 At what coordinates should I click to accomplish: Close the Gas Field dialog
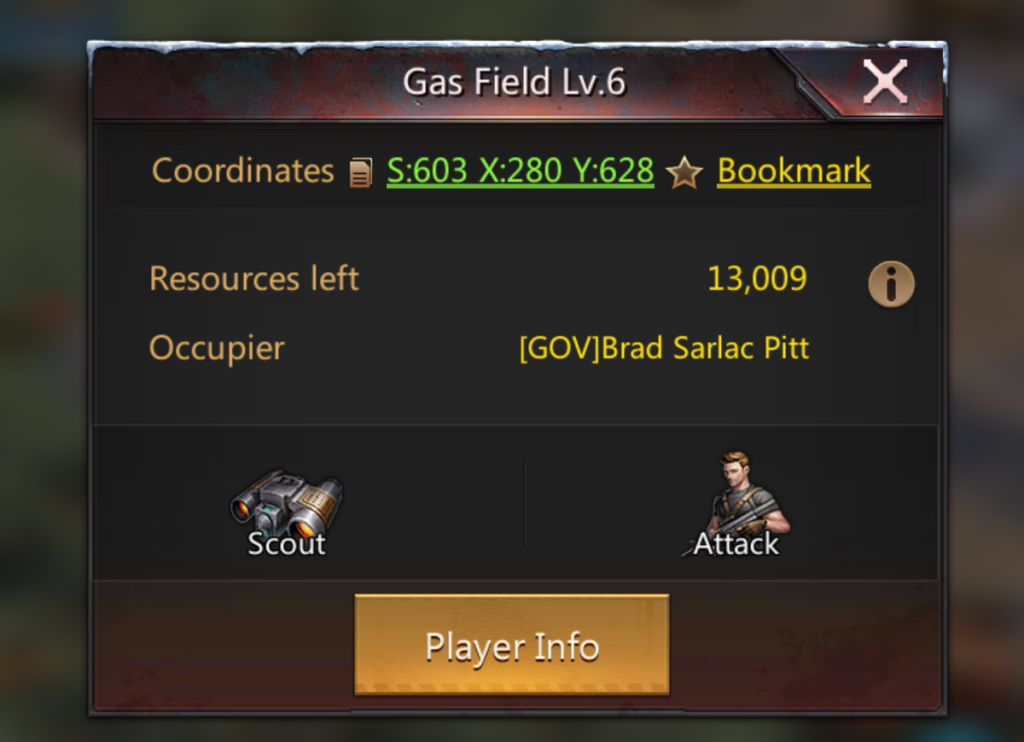[x=885, y=82]
